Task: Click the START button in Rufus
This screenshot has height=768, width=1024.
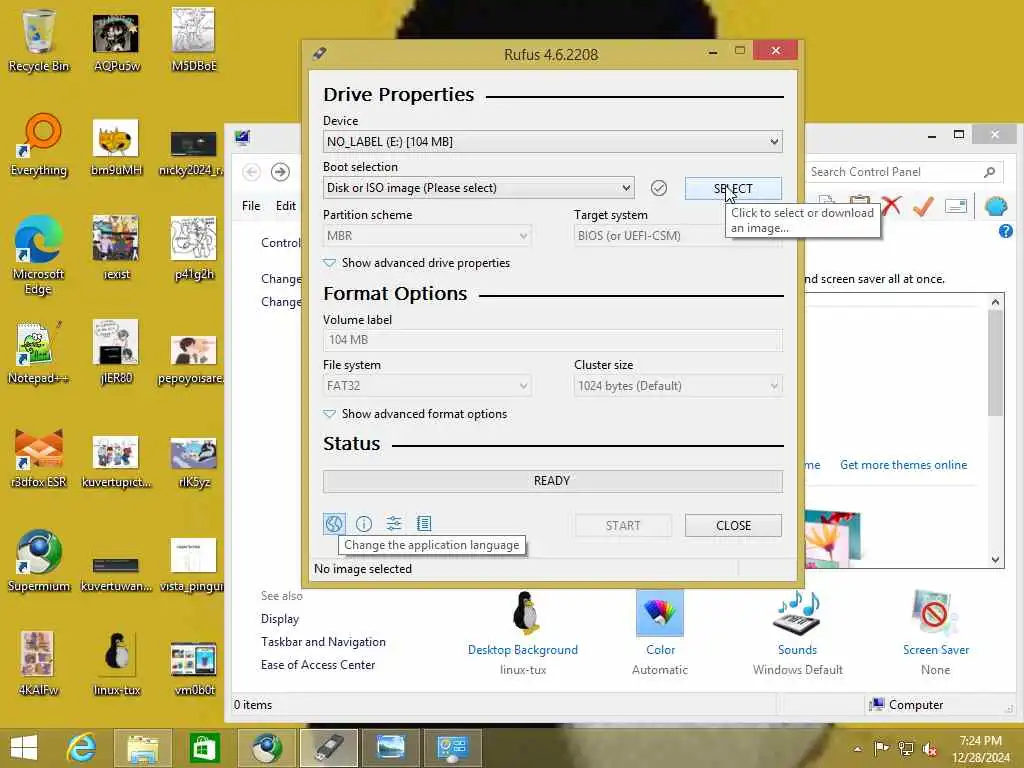Action: pyautogui.click(x=622, y=526)
